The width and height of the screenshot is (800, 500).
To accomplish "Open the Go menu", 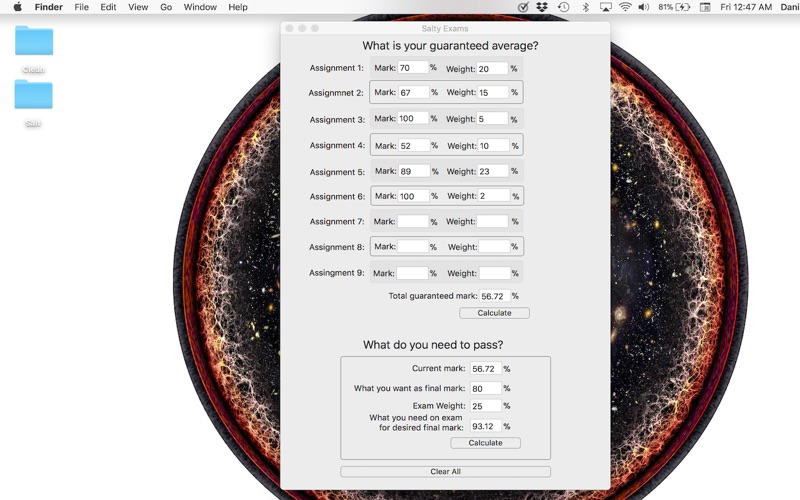I will click(x=166, y=7).
